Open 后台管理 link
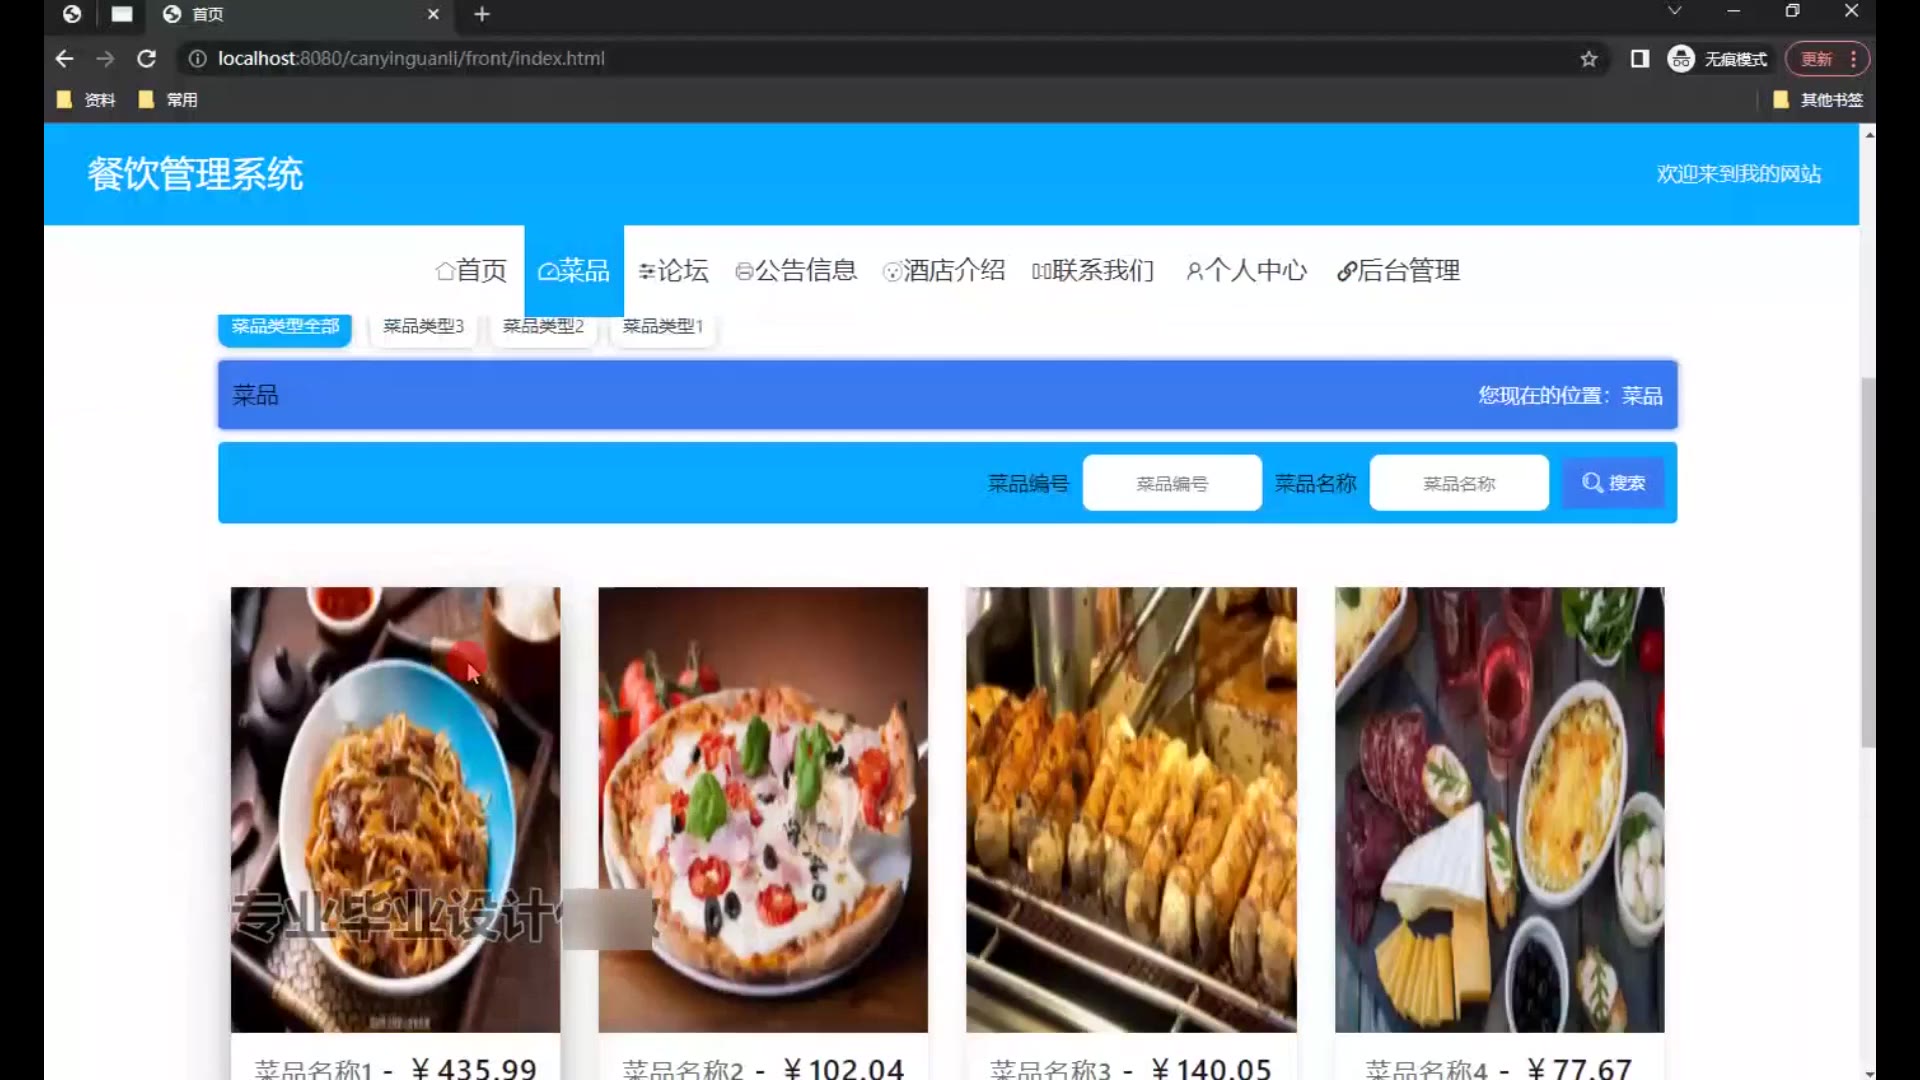The image size is (1920, 1080). pos(1398,270)
